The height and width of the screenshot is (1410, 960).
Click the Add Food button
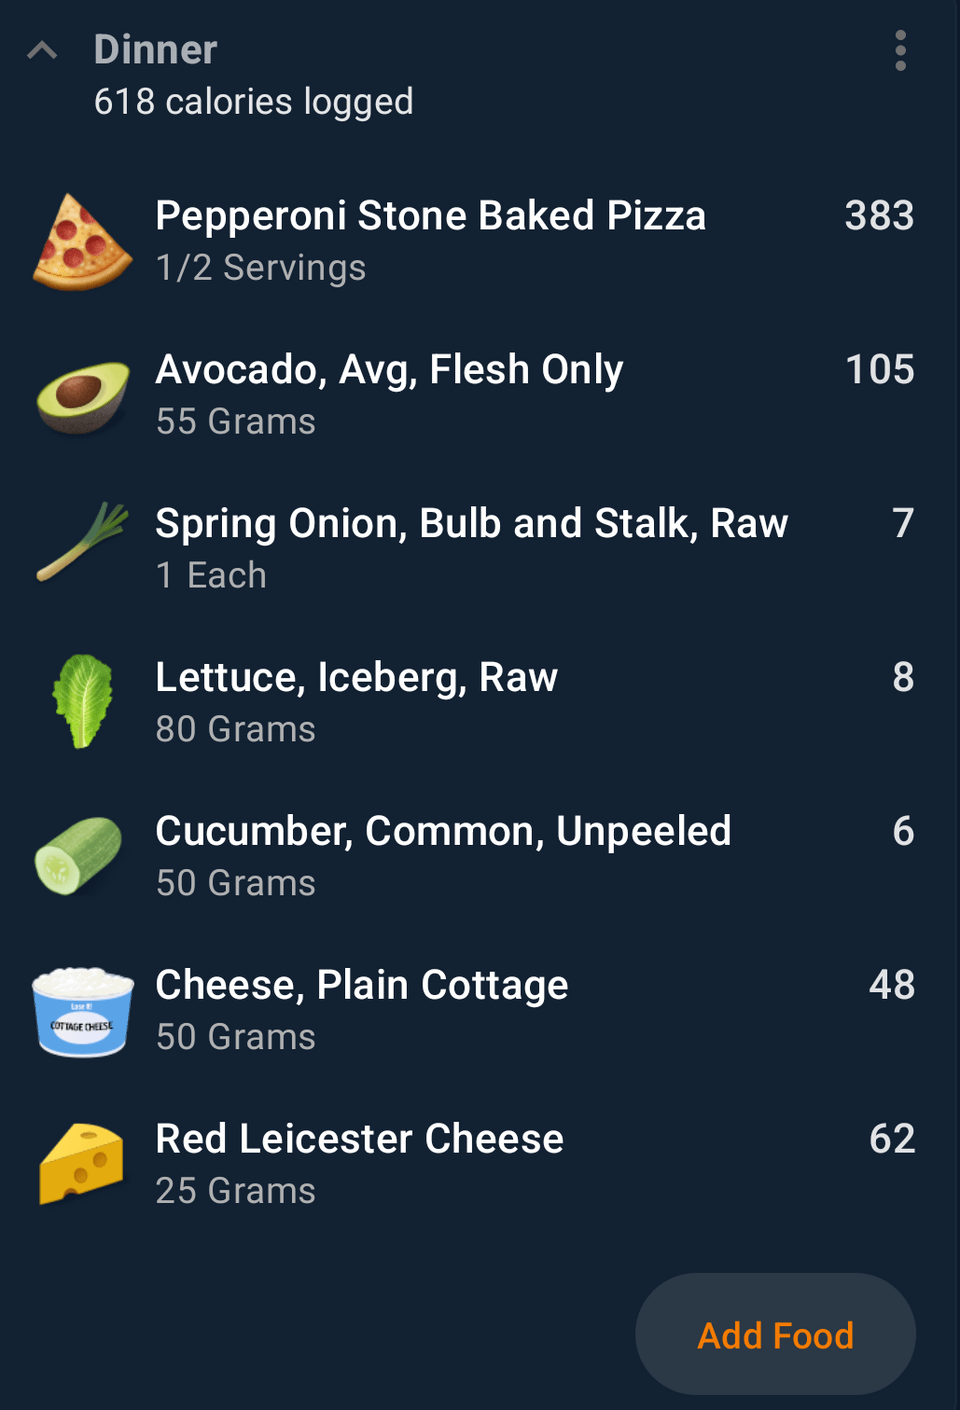click(x=775, y=1334)
